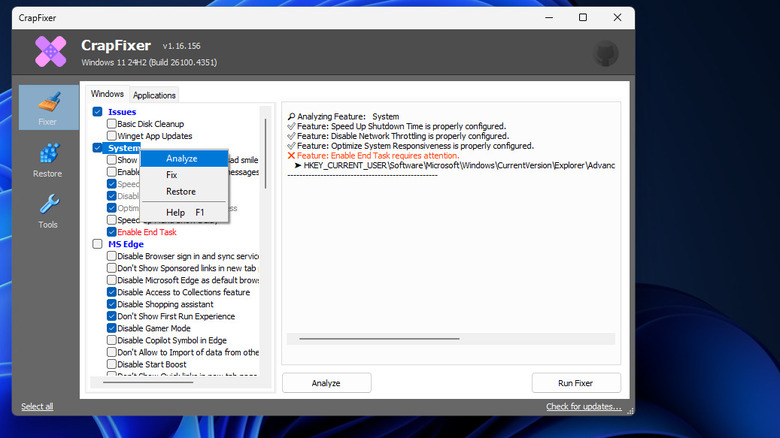Switch to the Applications tab
The width and height of the screenshot is (780, 438).
[154, 95]
